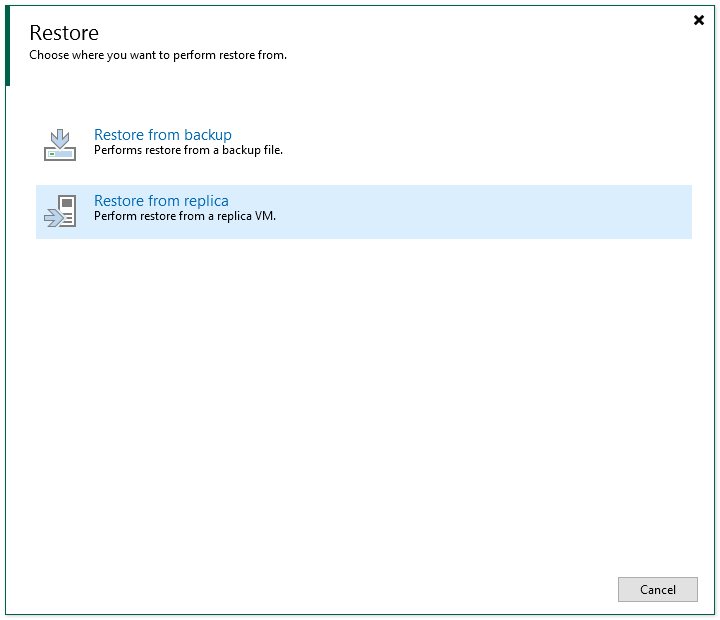The height and width of the screenshot is (620, 720).
Task: Open the "Restore from replica" link
Action: click(161, 201)
